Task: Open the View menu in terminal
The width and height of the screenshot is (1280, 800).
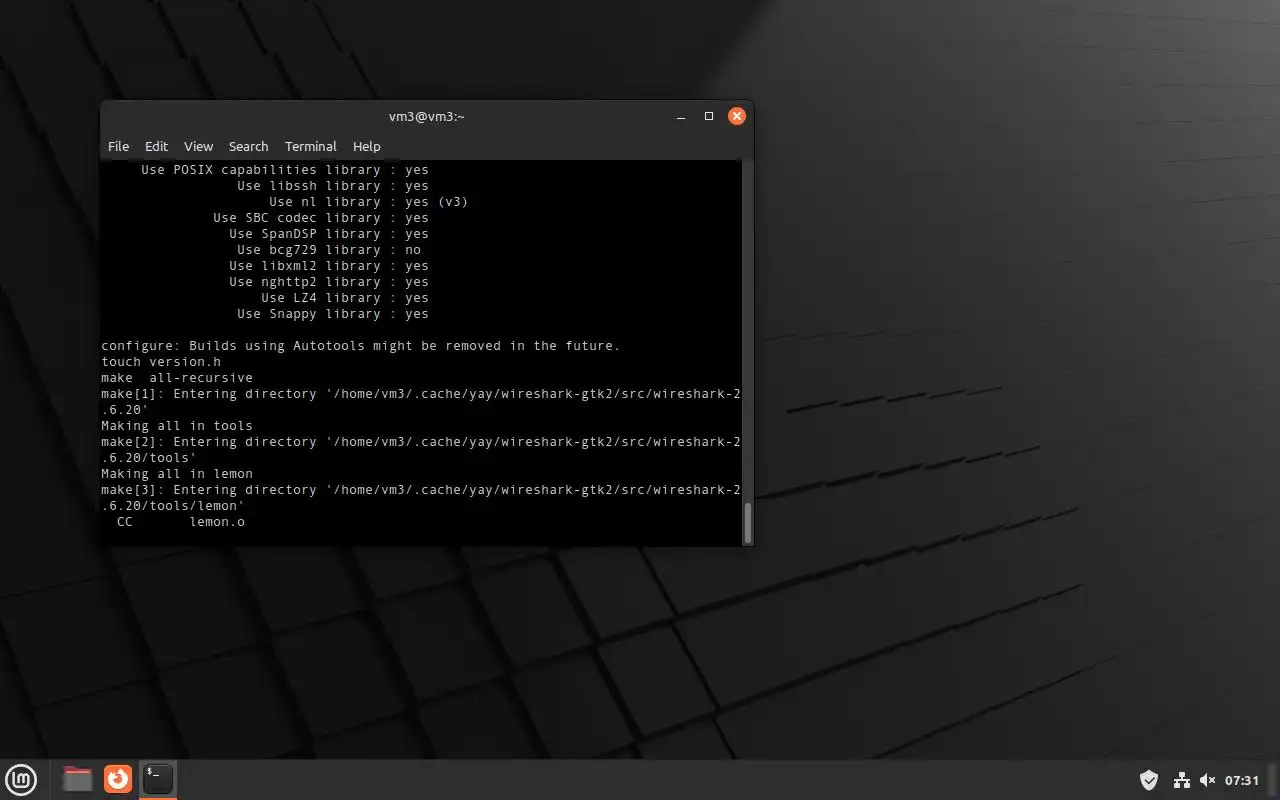Action: coord(198,146)
